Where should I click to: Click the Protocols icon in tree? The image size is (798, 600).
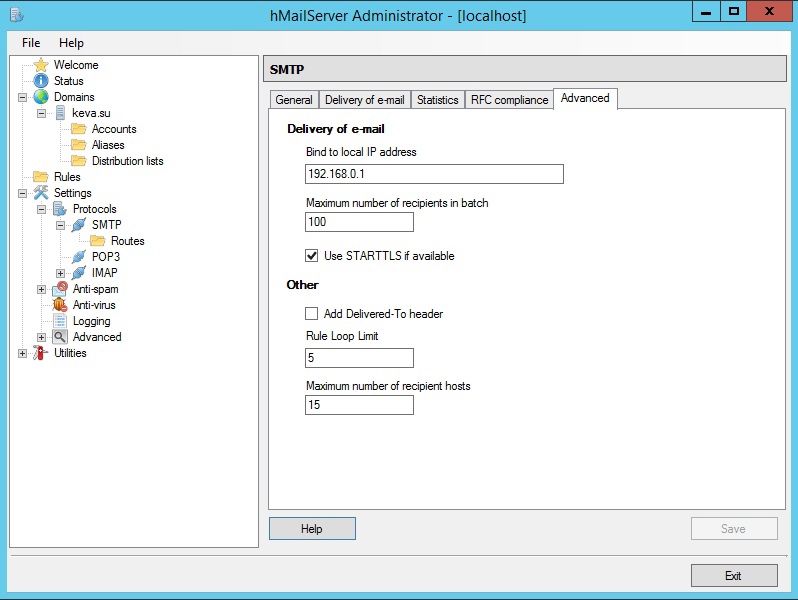pos(60,209)
